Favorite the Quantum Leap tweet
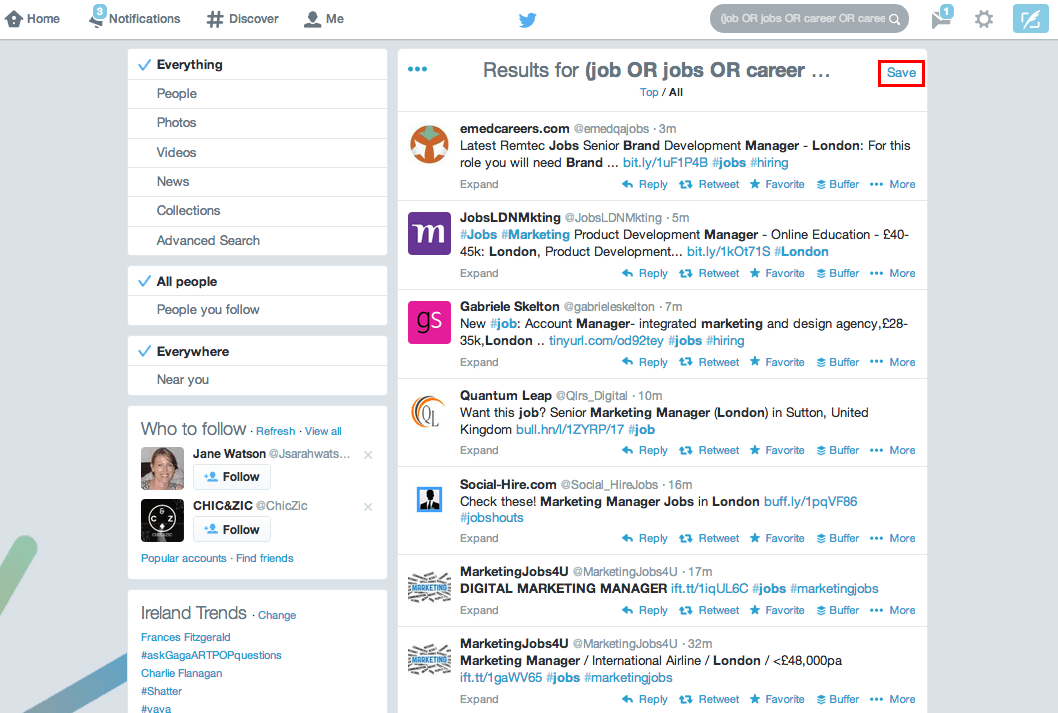 777,450
